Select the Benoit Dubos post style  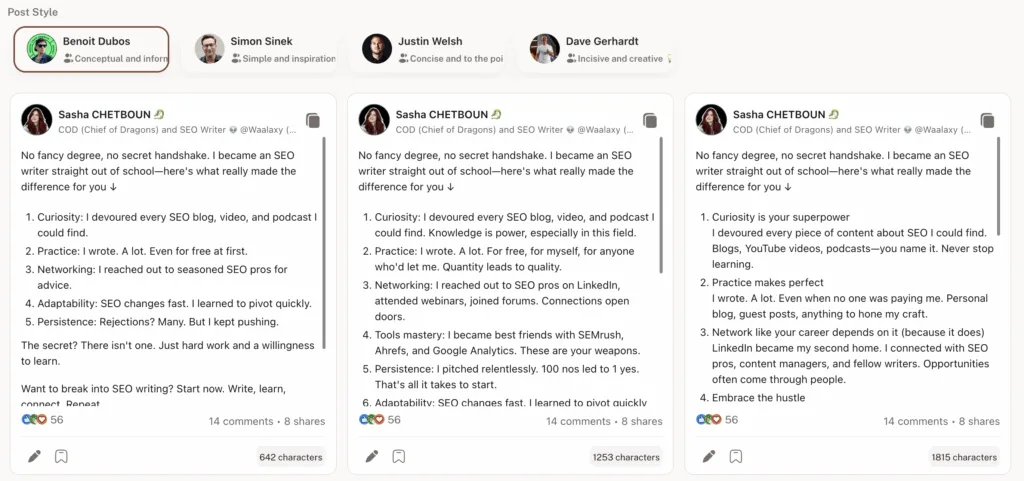point(91,49)
